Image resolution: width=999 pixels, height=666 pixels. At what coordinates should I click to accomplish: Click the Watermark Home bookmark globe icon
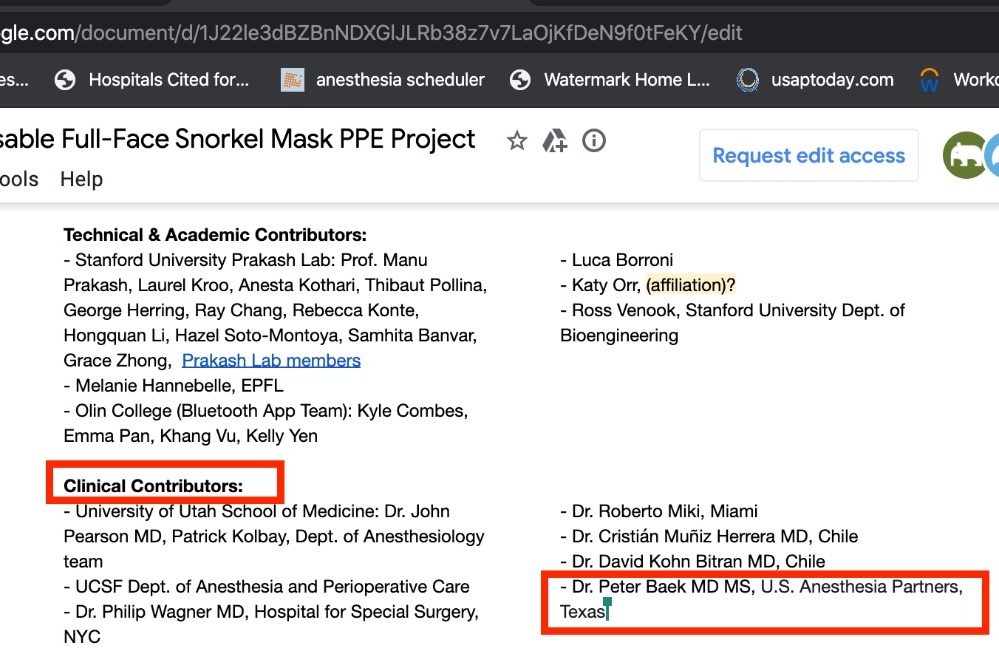pyautogui.click(x=520, y=80)
